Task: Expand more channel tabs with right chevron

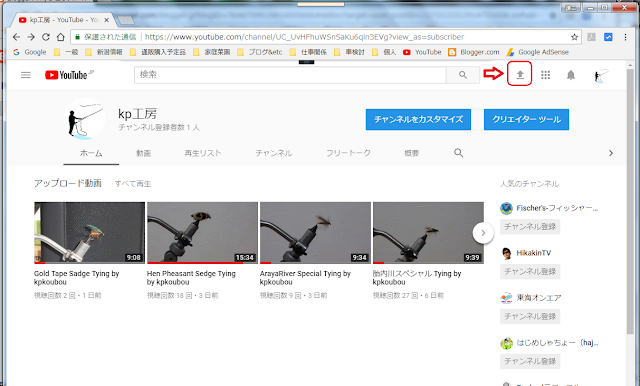Action: click(x=611, y=153)
